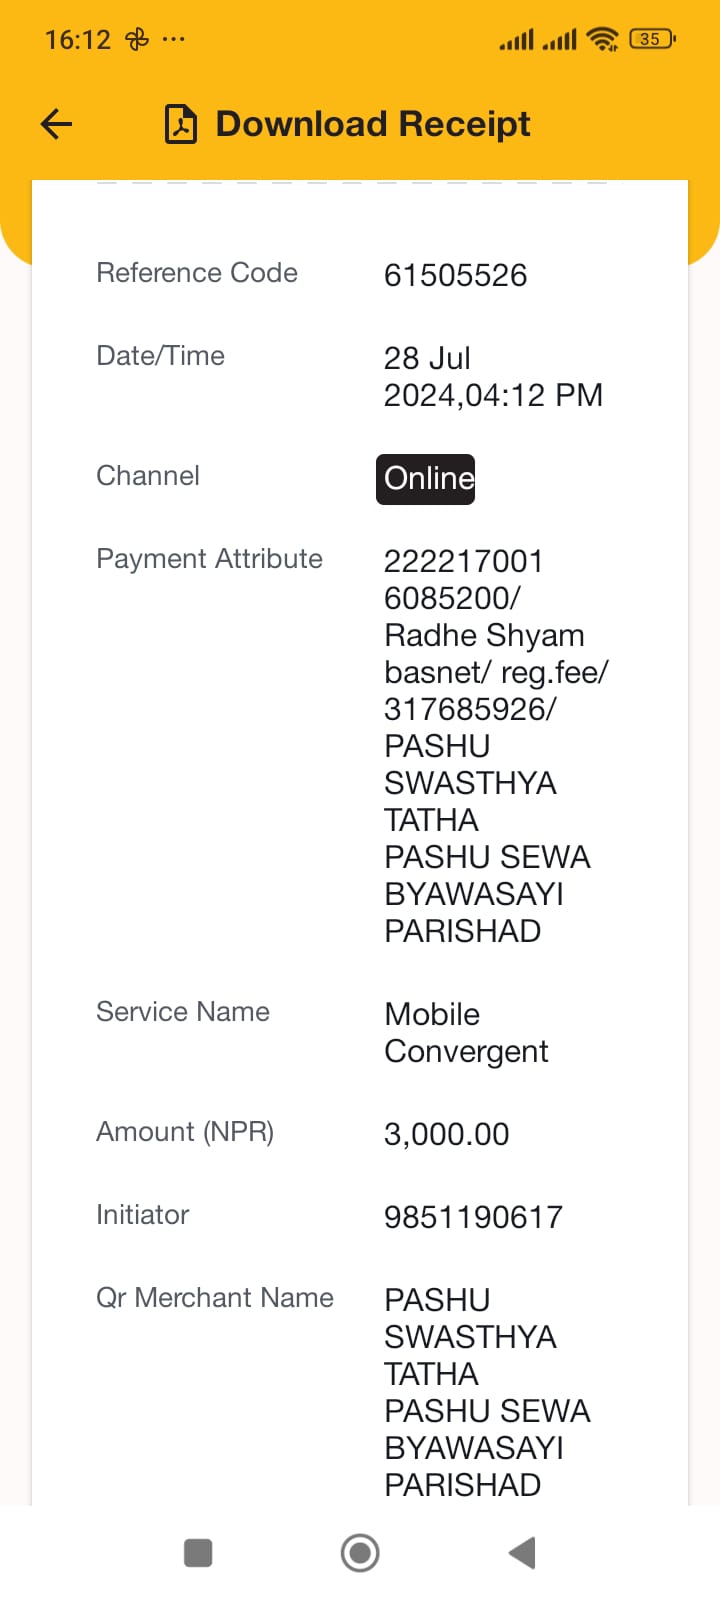Tap the Android back triangle icon
Viewport: 720px width, 1600px height.
[x=522, y=1553]
